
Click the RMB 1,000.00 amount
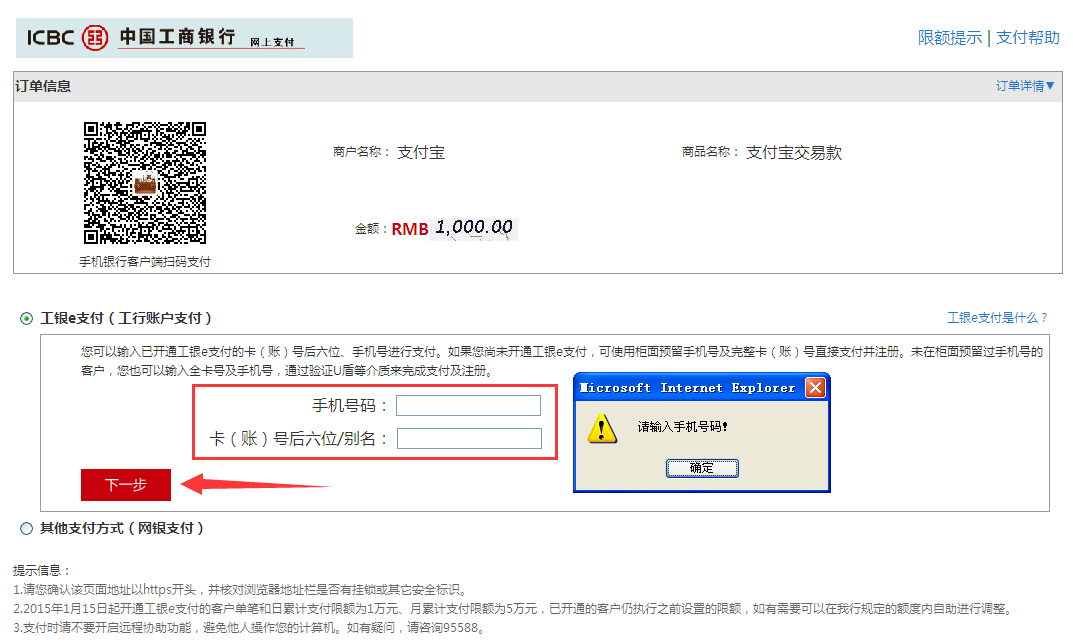coord(453,228)
